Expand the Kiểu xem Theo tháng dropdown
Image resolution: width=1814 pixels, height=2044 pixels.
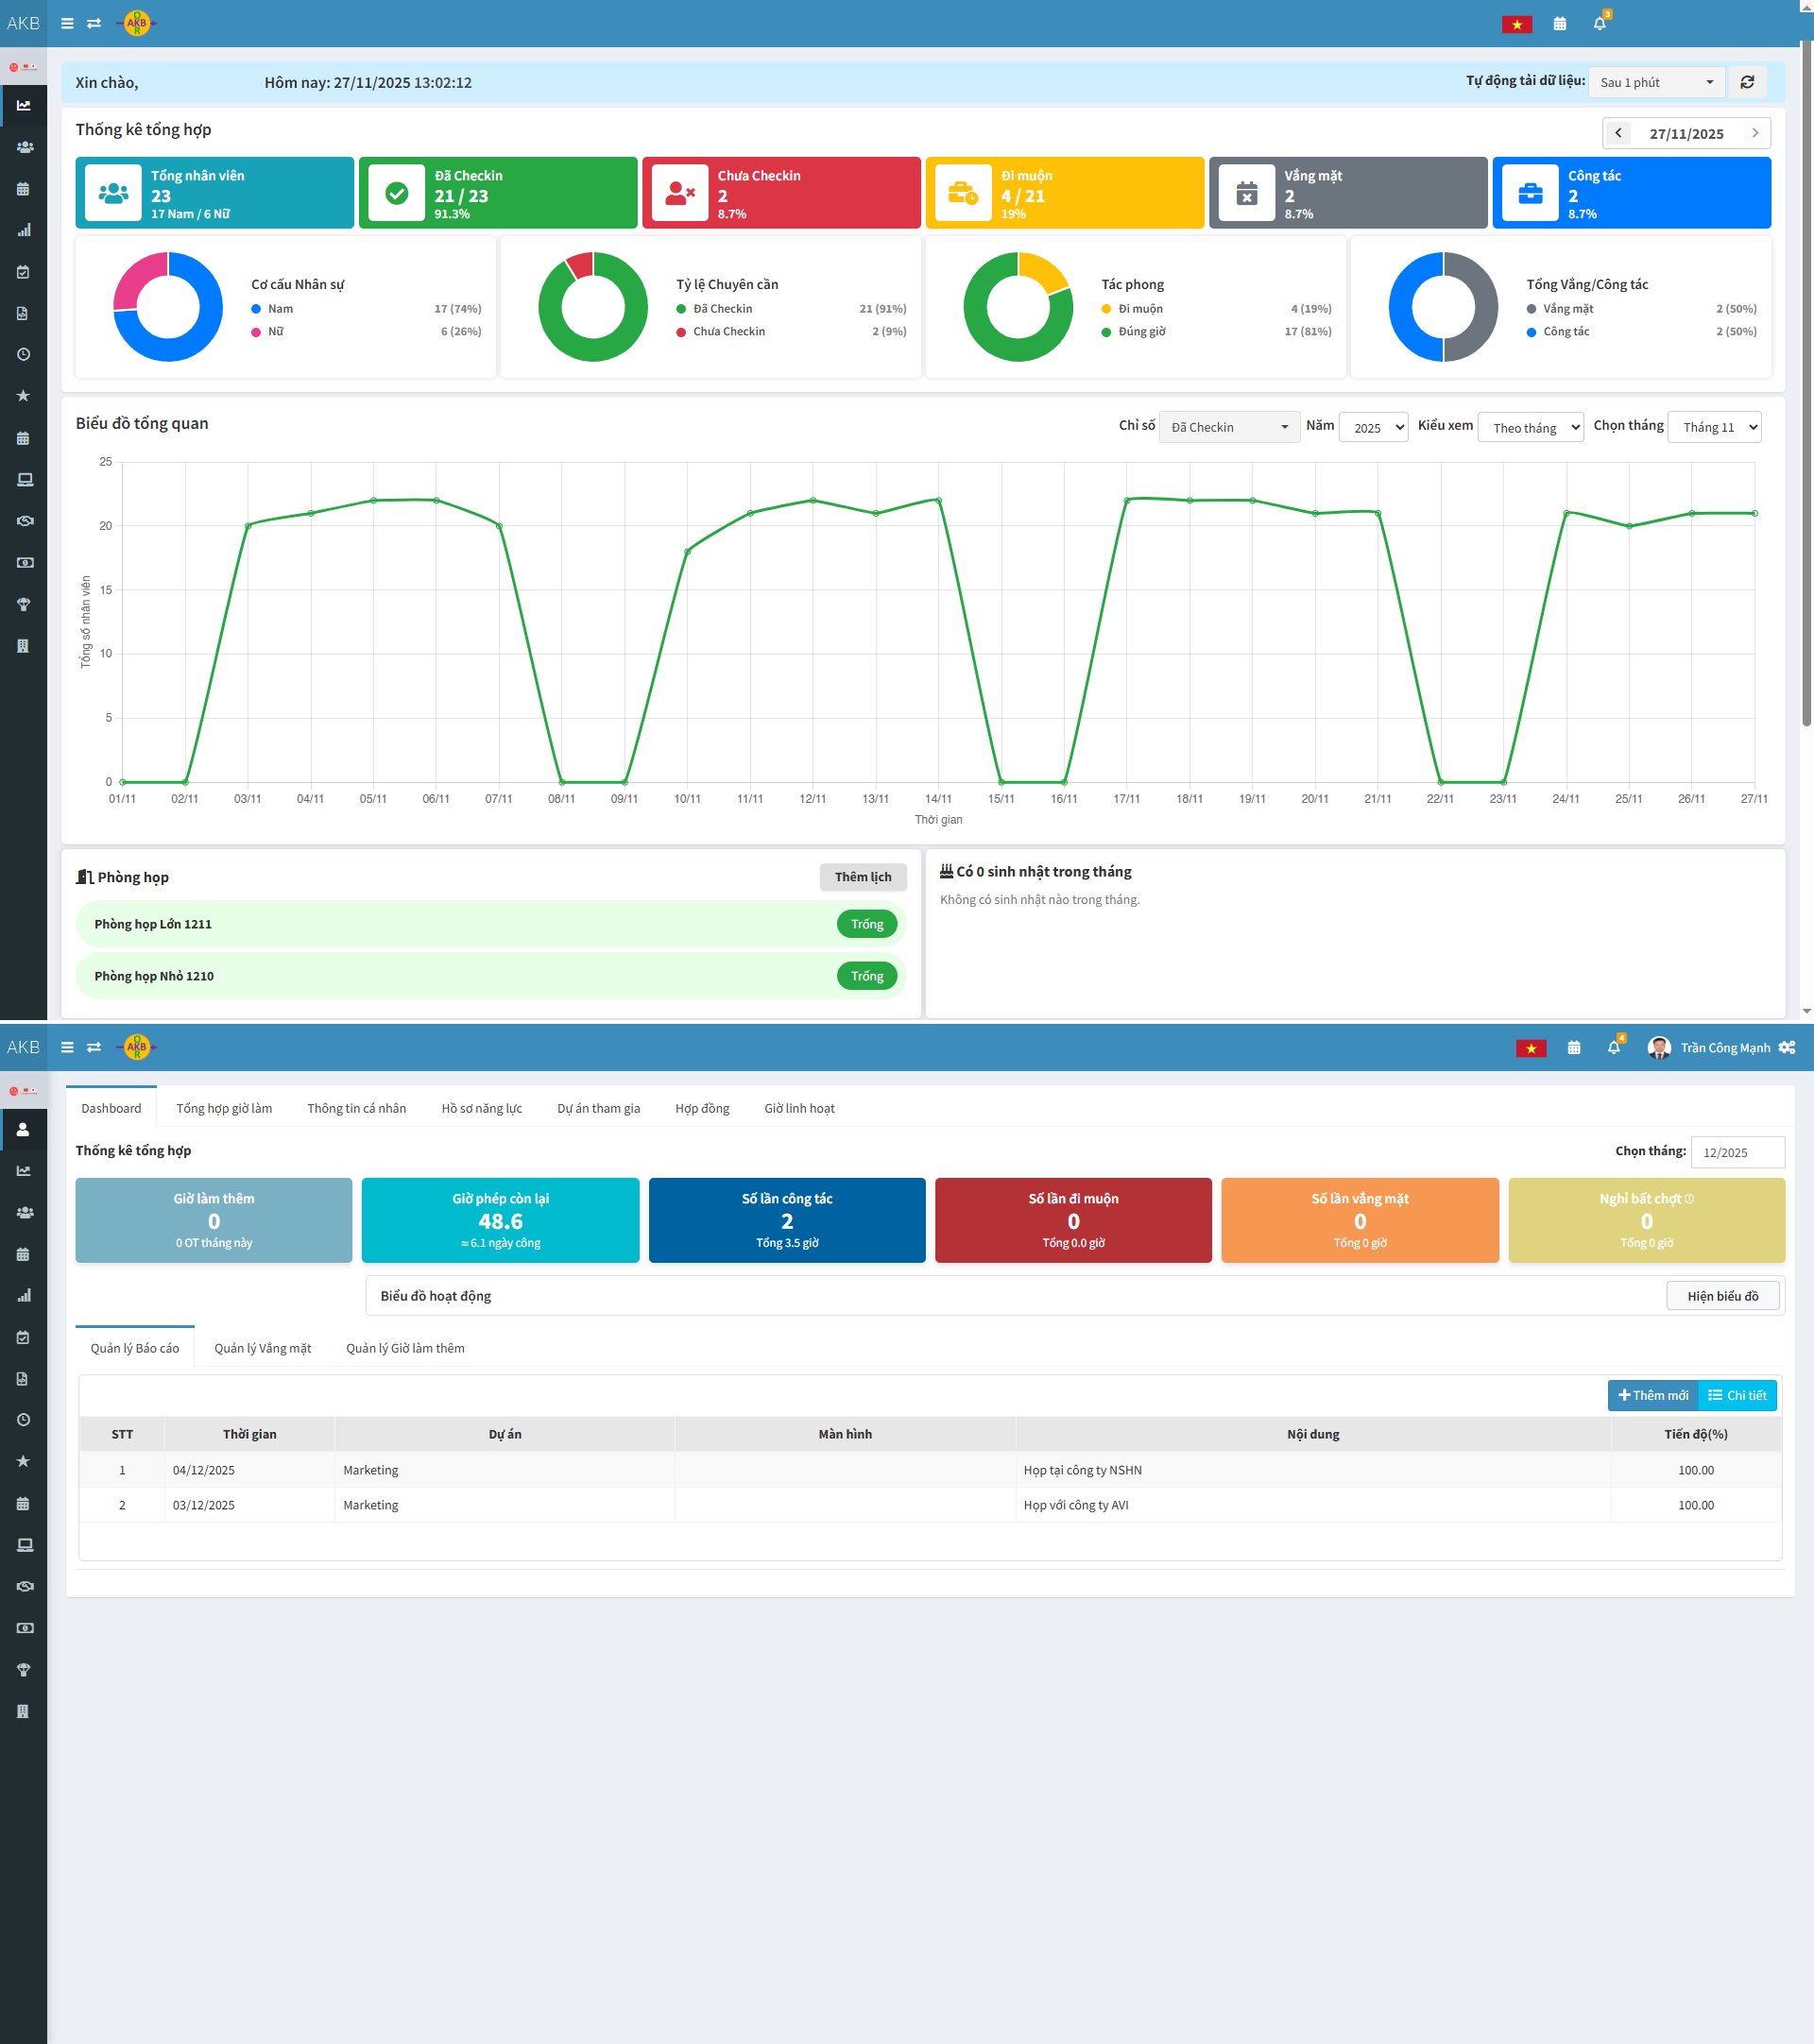tap(1530, 427)
